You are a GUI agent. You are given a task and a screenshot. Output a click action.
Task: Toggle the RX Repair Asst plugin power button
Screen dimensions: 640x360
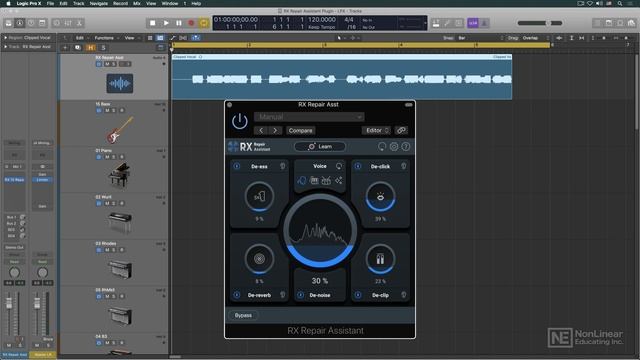tap(240, 121)
